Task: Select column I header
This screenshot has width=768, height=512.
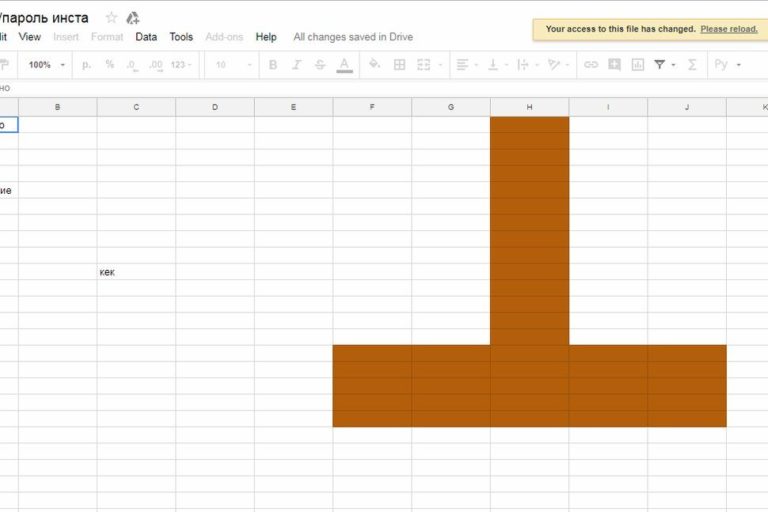Action: pyautogui.click(x=608, y=107)
